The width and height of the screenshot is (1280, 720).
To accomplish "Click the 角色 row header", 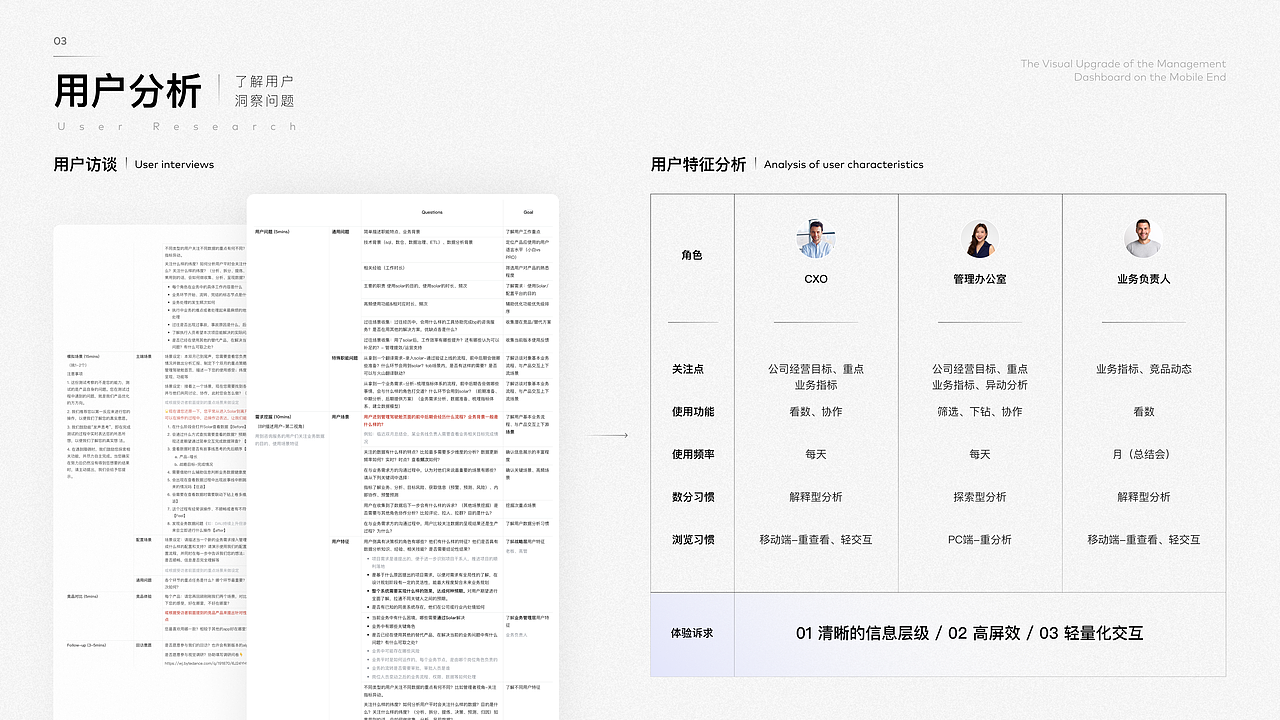I will pyautogui.click(x=692, y=255).
